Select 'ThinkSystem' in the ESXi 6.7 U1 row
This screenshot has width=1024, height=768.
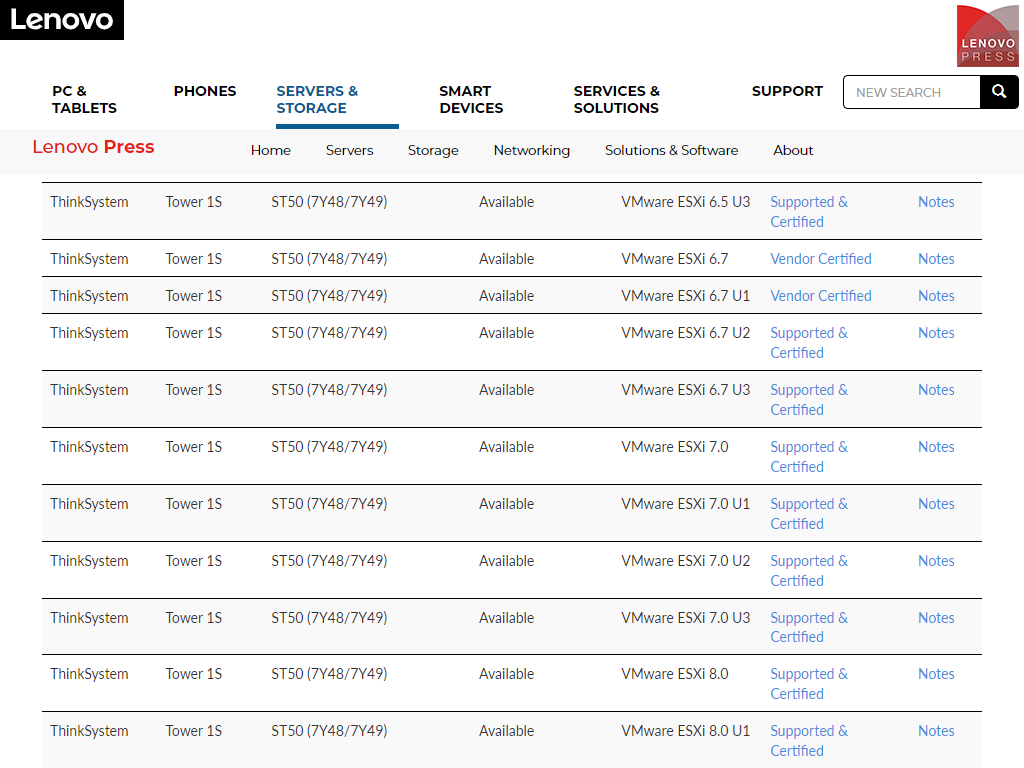click(89, 296)
